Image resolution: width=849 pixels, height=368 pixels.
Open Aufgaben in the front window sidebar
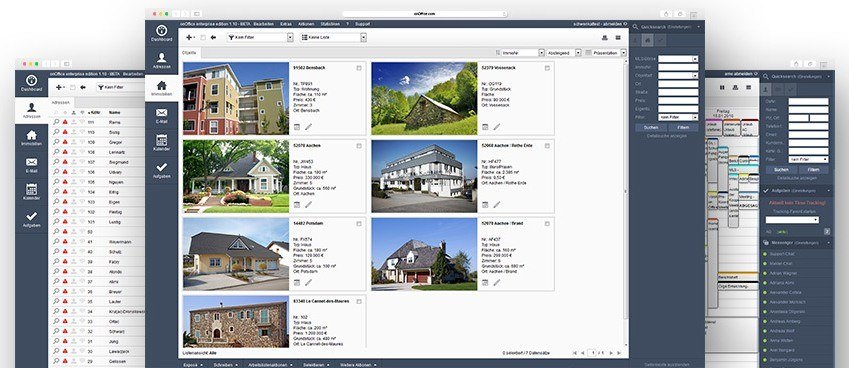tap(161, 170)
